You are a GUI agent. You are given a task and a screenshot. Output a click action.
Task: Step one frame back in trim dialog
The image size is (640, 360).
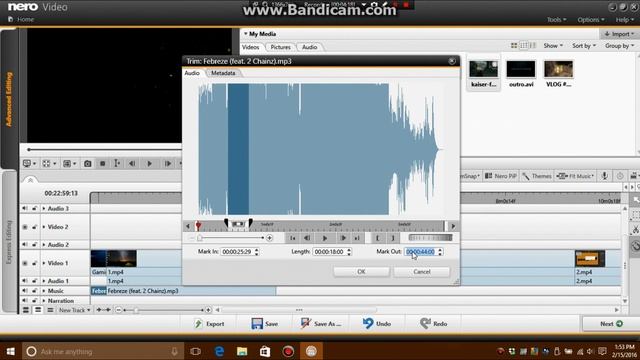click(x=307, y=238)
